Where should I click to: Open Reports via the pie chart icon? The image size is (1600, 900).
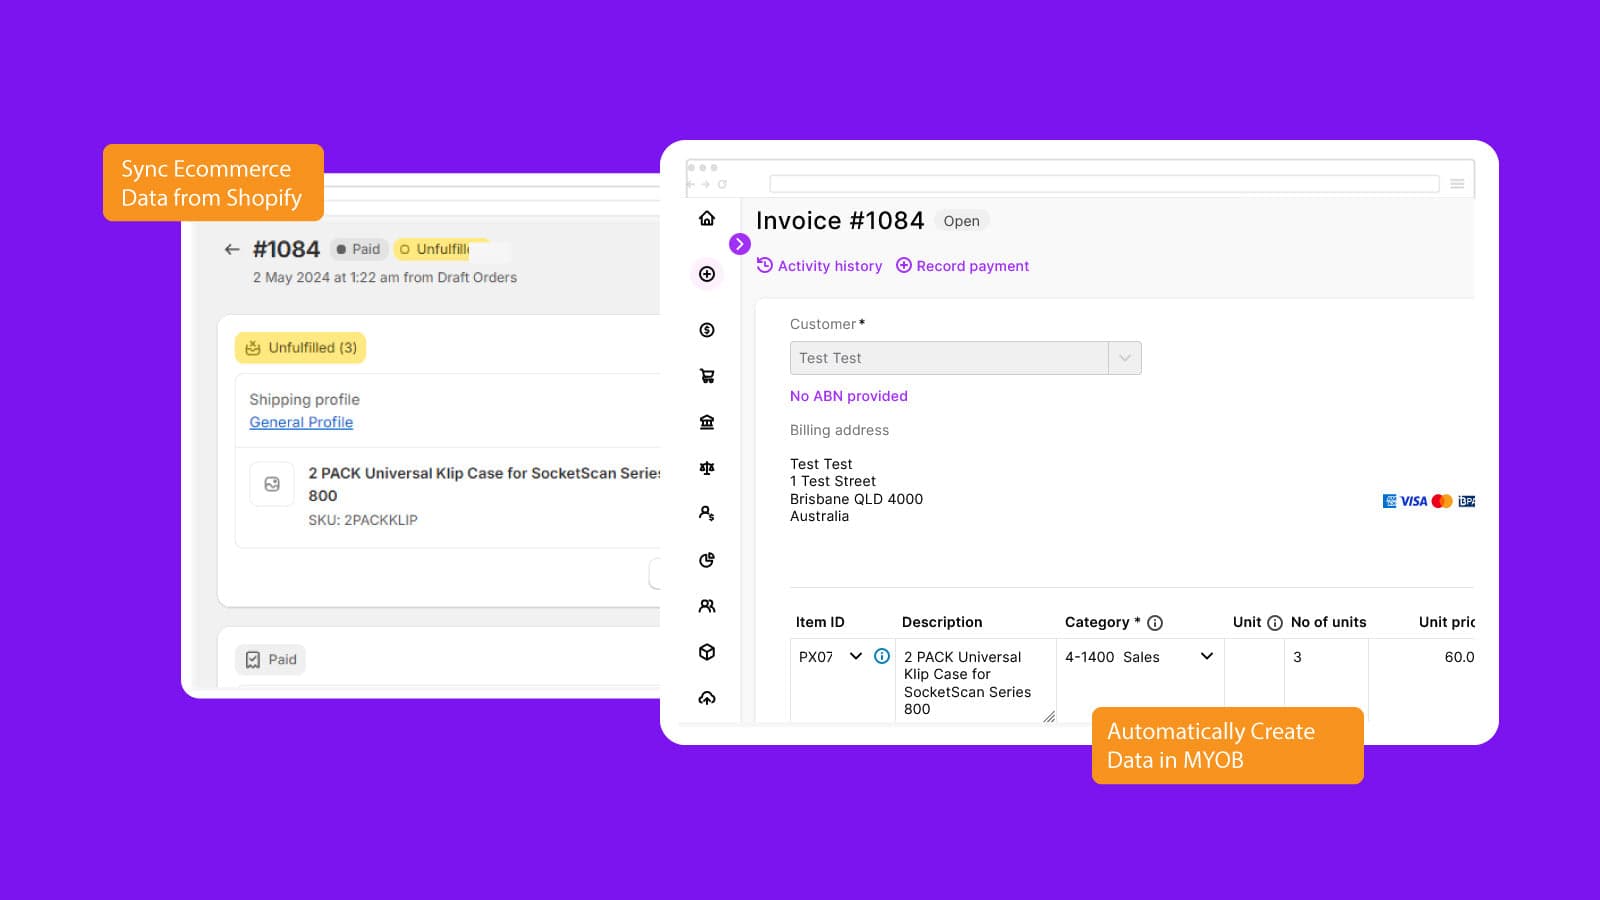click(707, 559)
